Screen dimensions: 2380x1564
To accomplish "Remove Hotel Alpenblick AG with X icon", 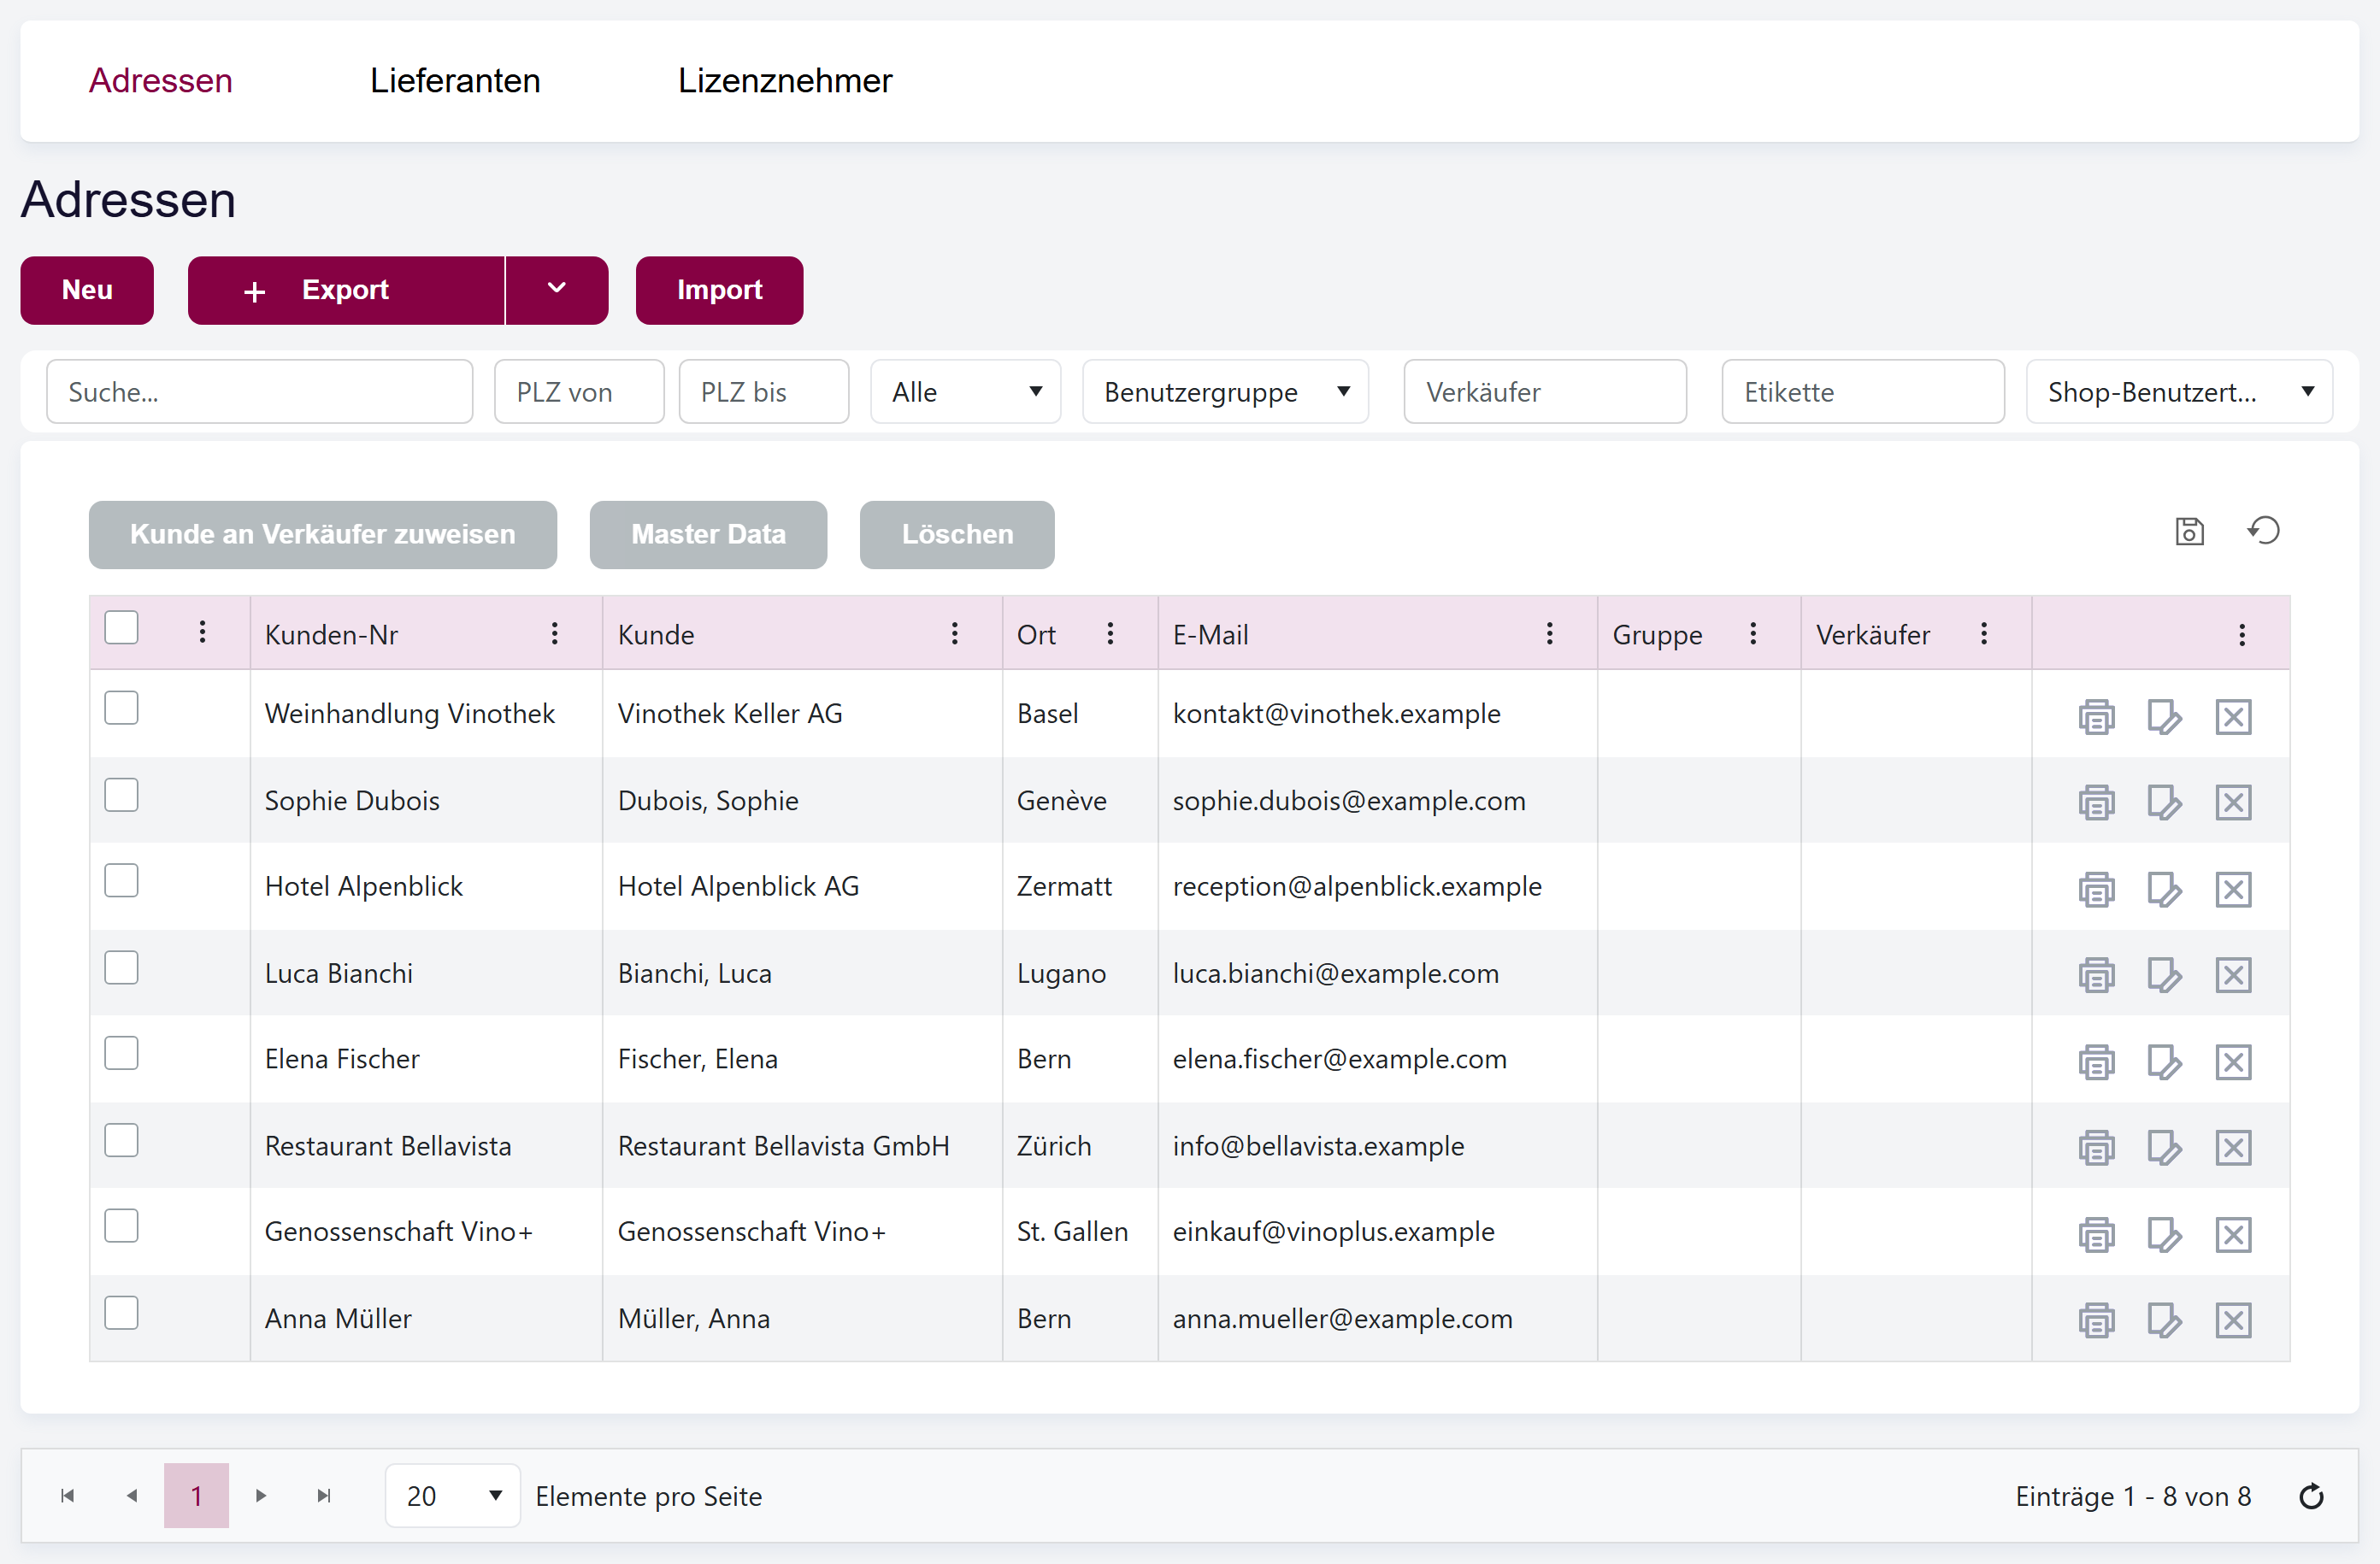I will point(2233,889).
